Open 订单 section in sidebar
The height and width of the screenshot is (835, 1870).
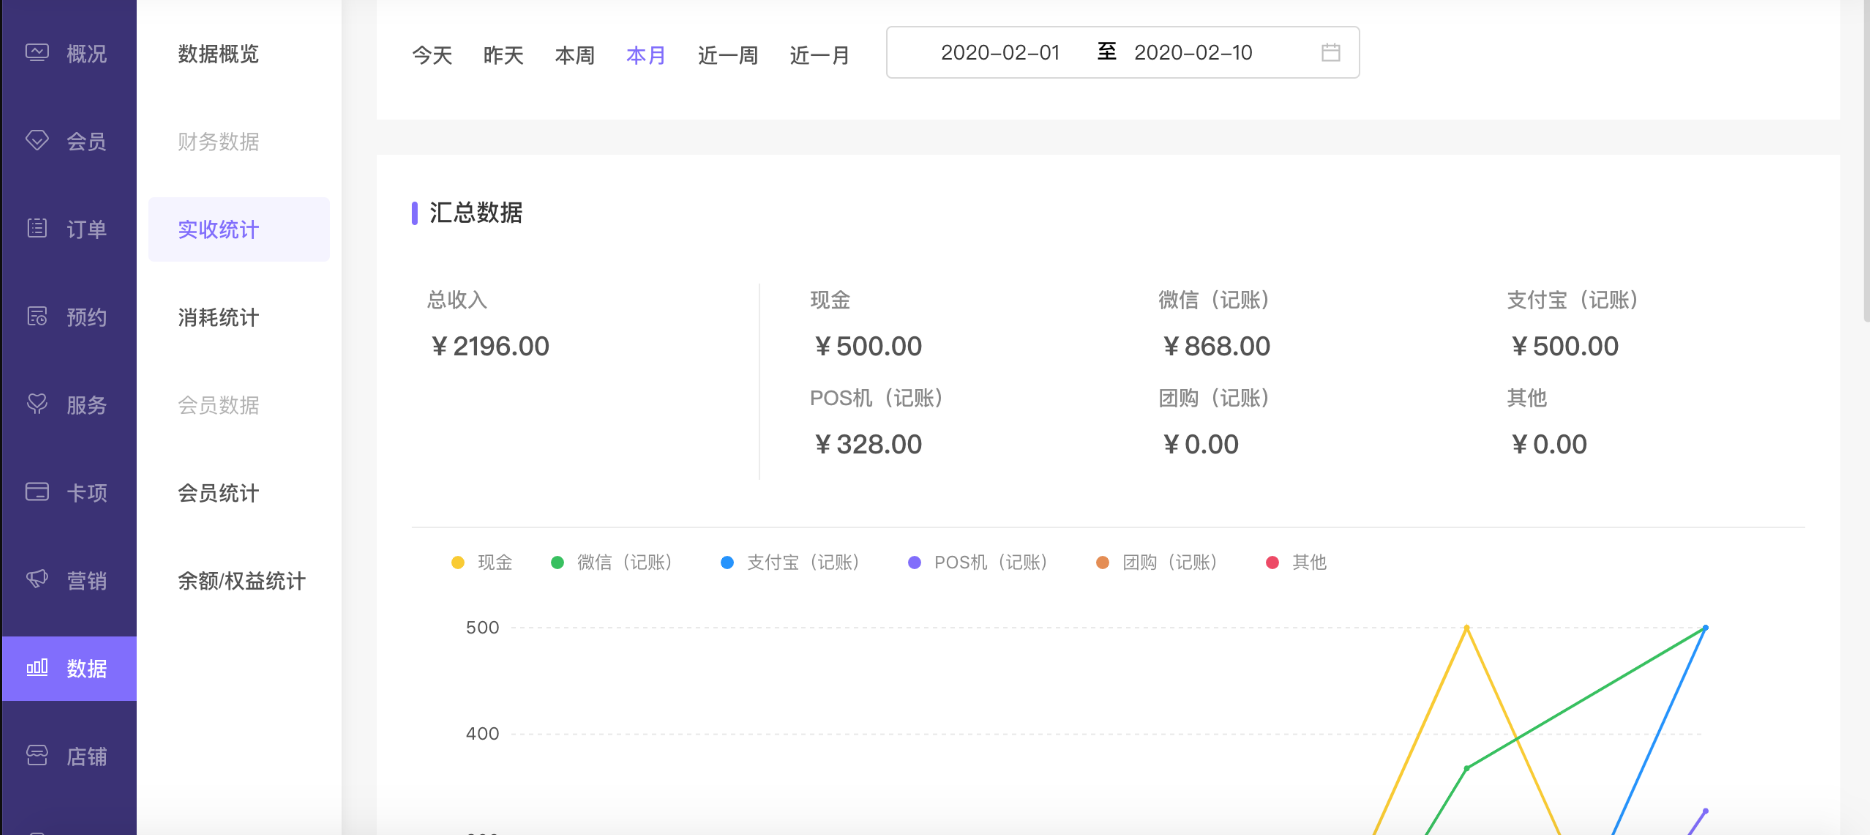pyautogui.click(x=69, y=229)
